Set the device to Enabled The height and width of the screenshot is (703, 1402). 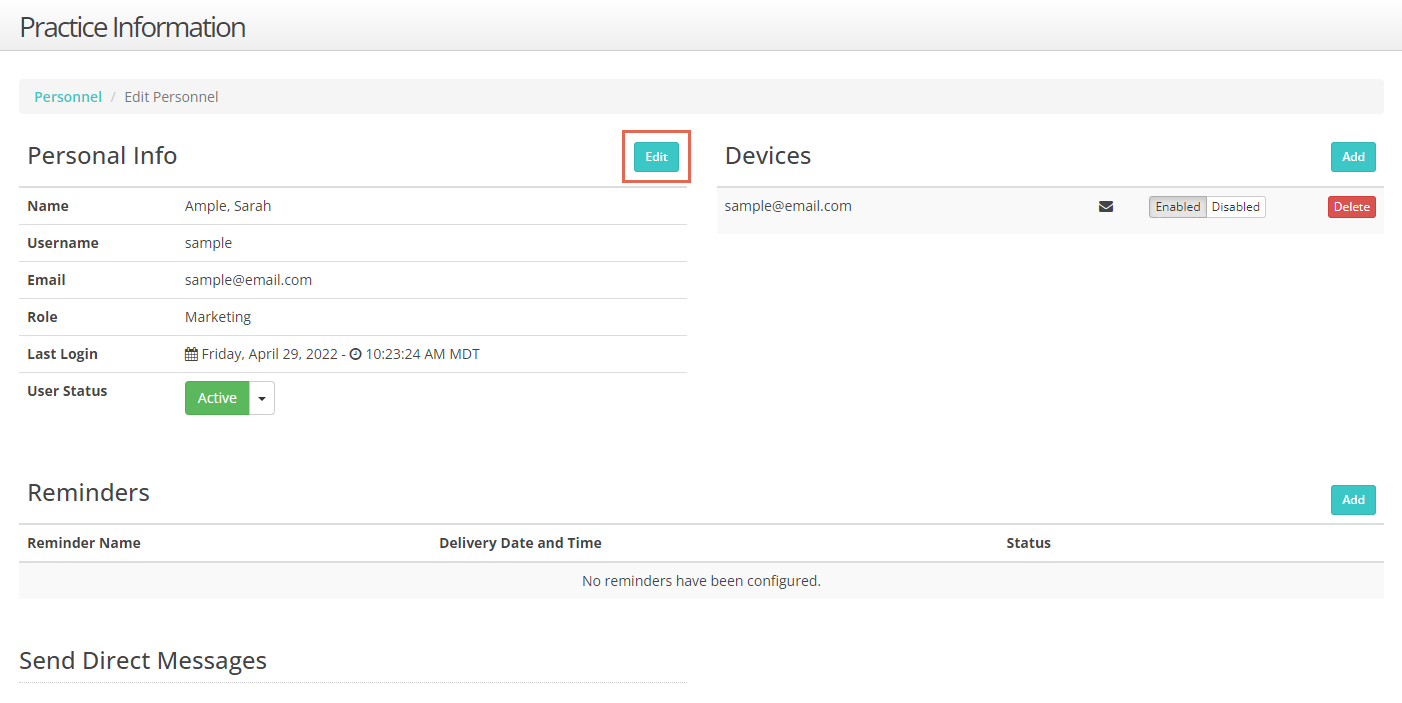[x=1178, y=207]
